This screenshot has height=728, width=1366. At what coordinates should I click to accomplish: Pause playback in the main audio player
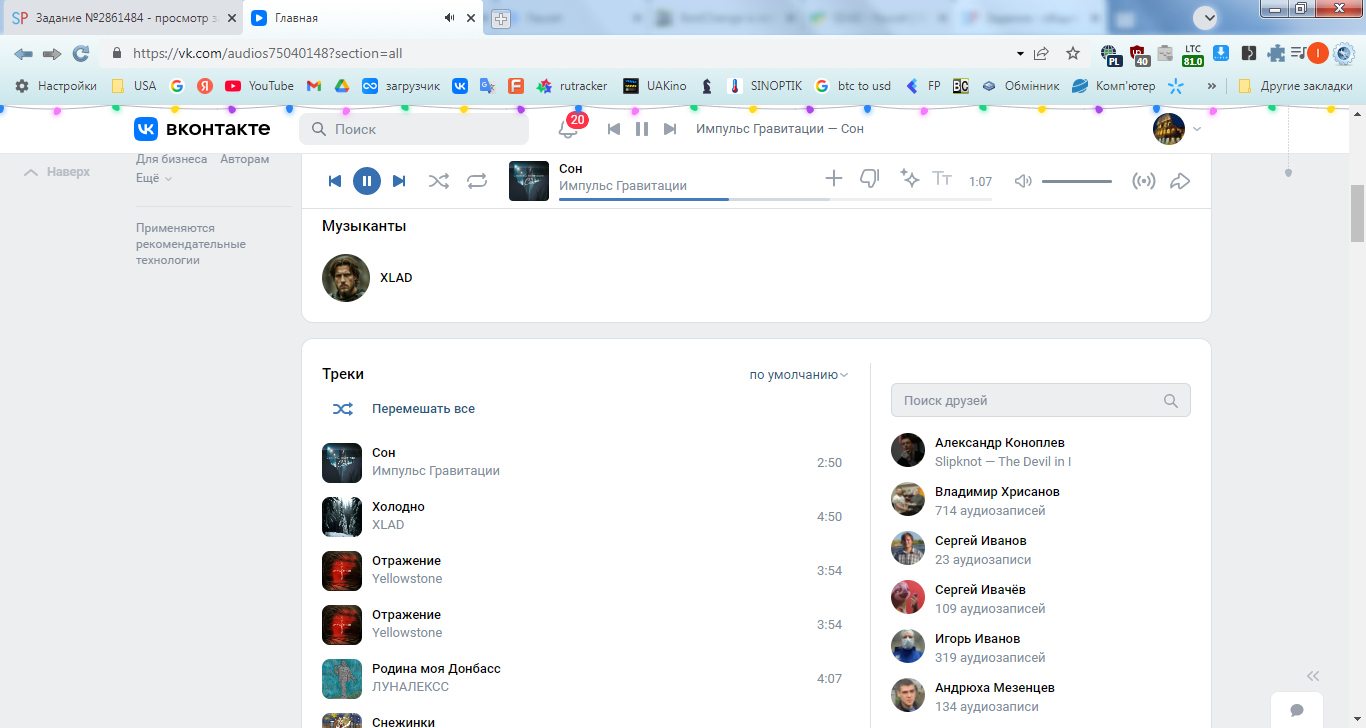[x=367, y=181]
